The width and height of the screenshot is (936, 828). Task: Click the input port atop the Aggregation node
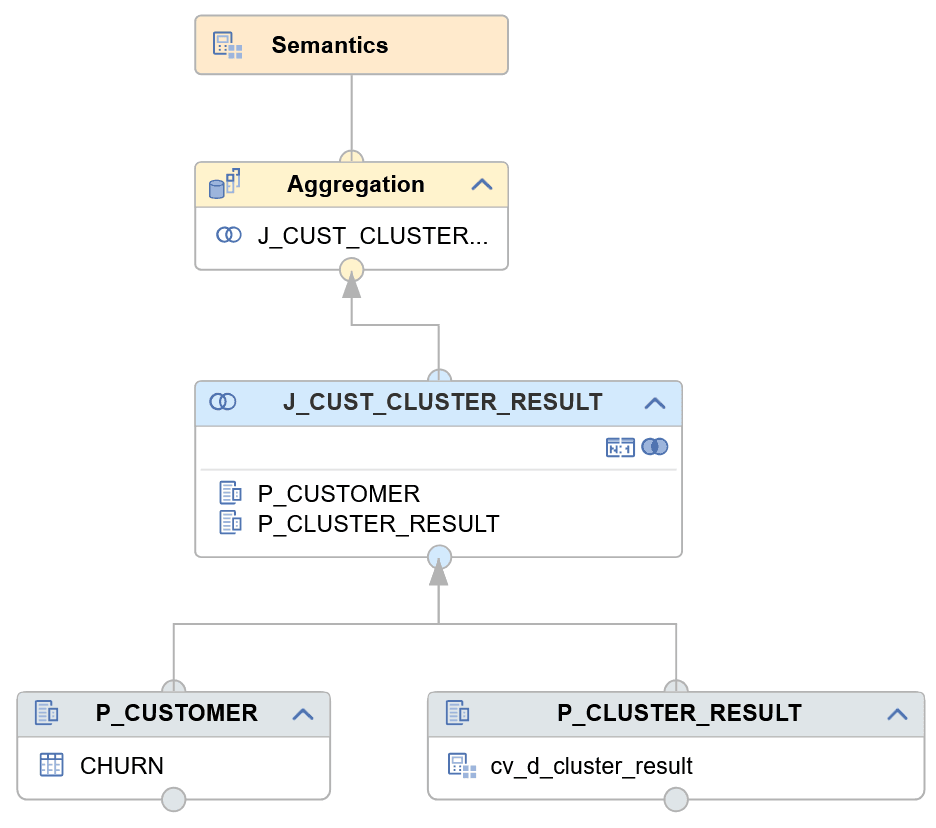352,157
